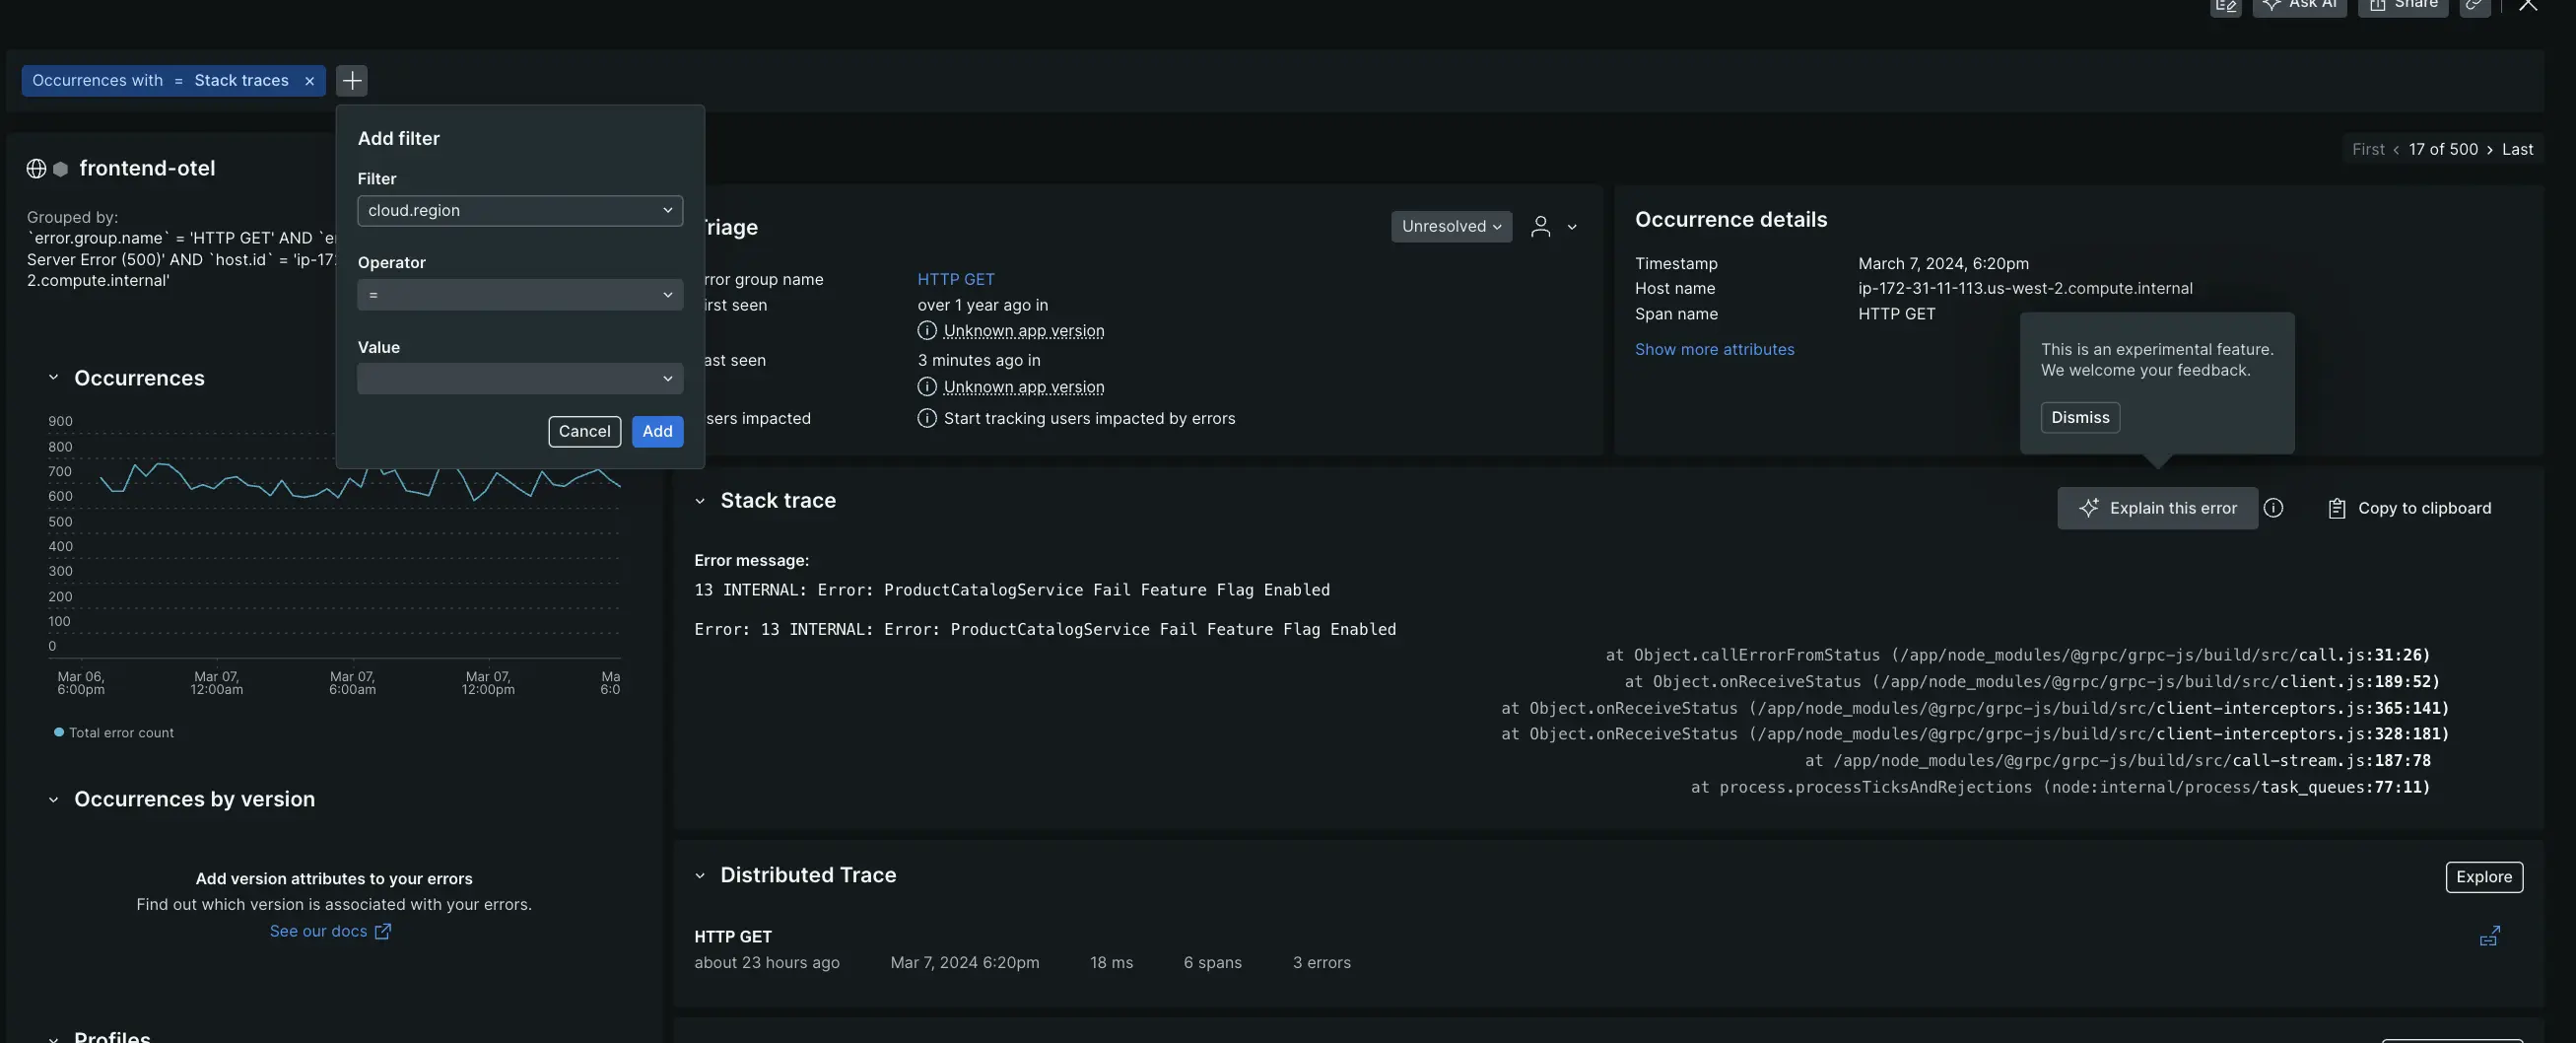
Task: Collapse the Stack trace section
Action: coord(701,500)
